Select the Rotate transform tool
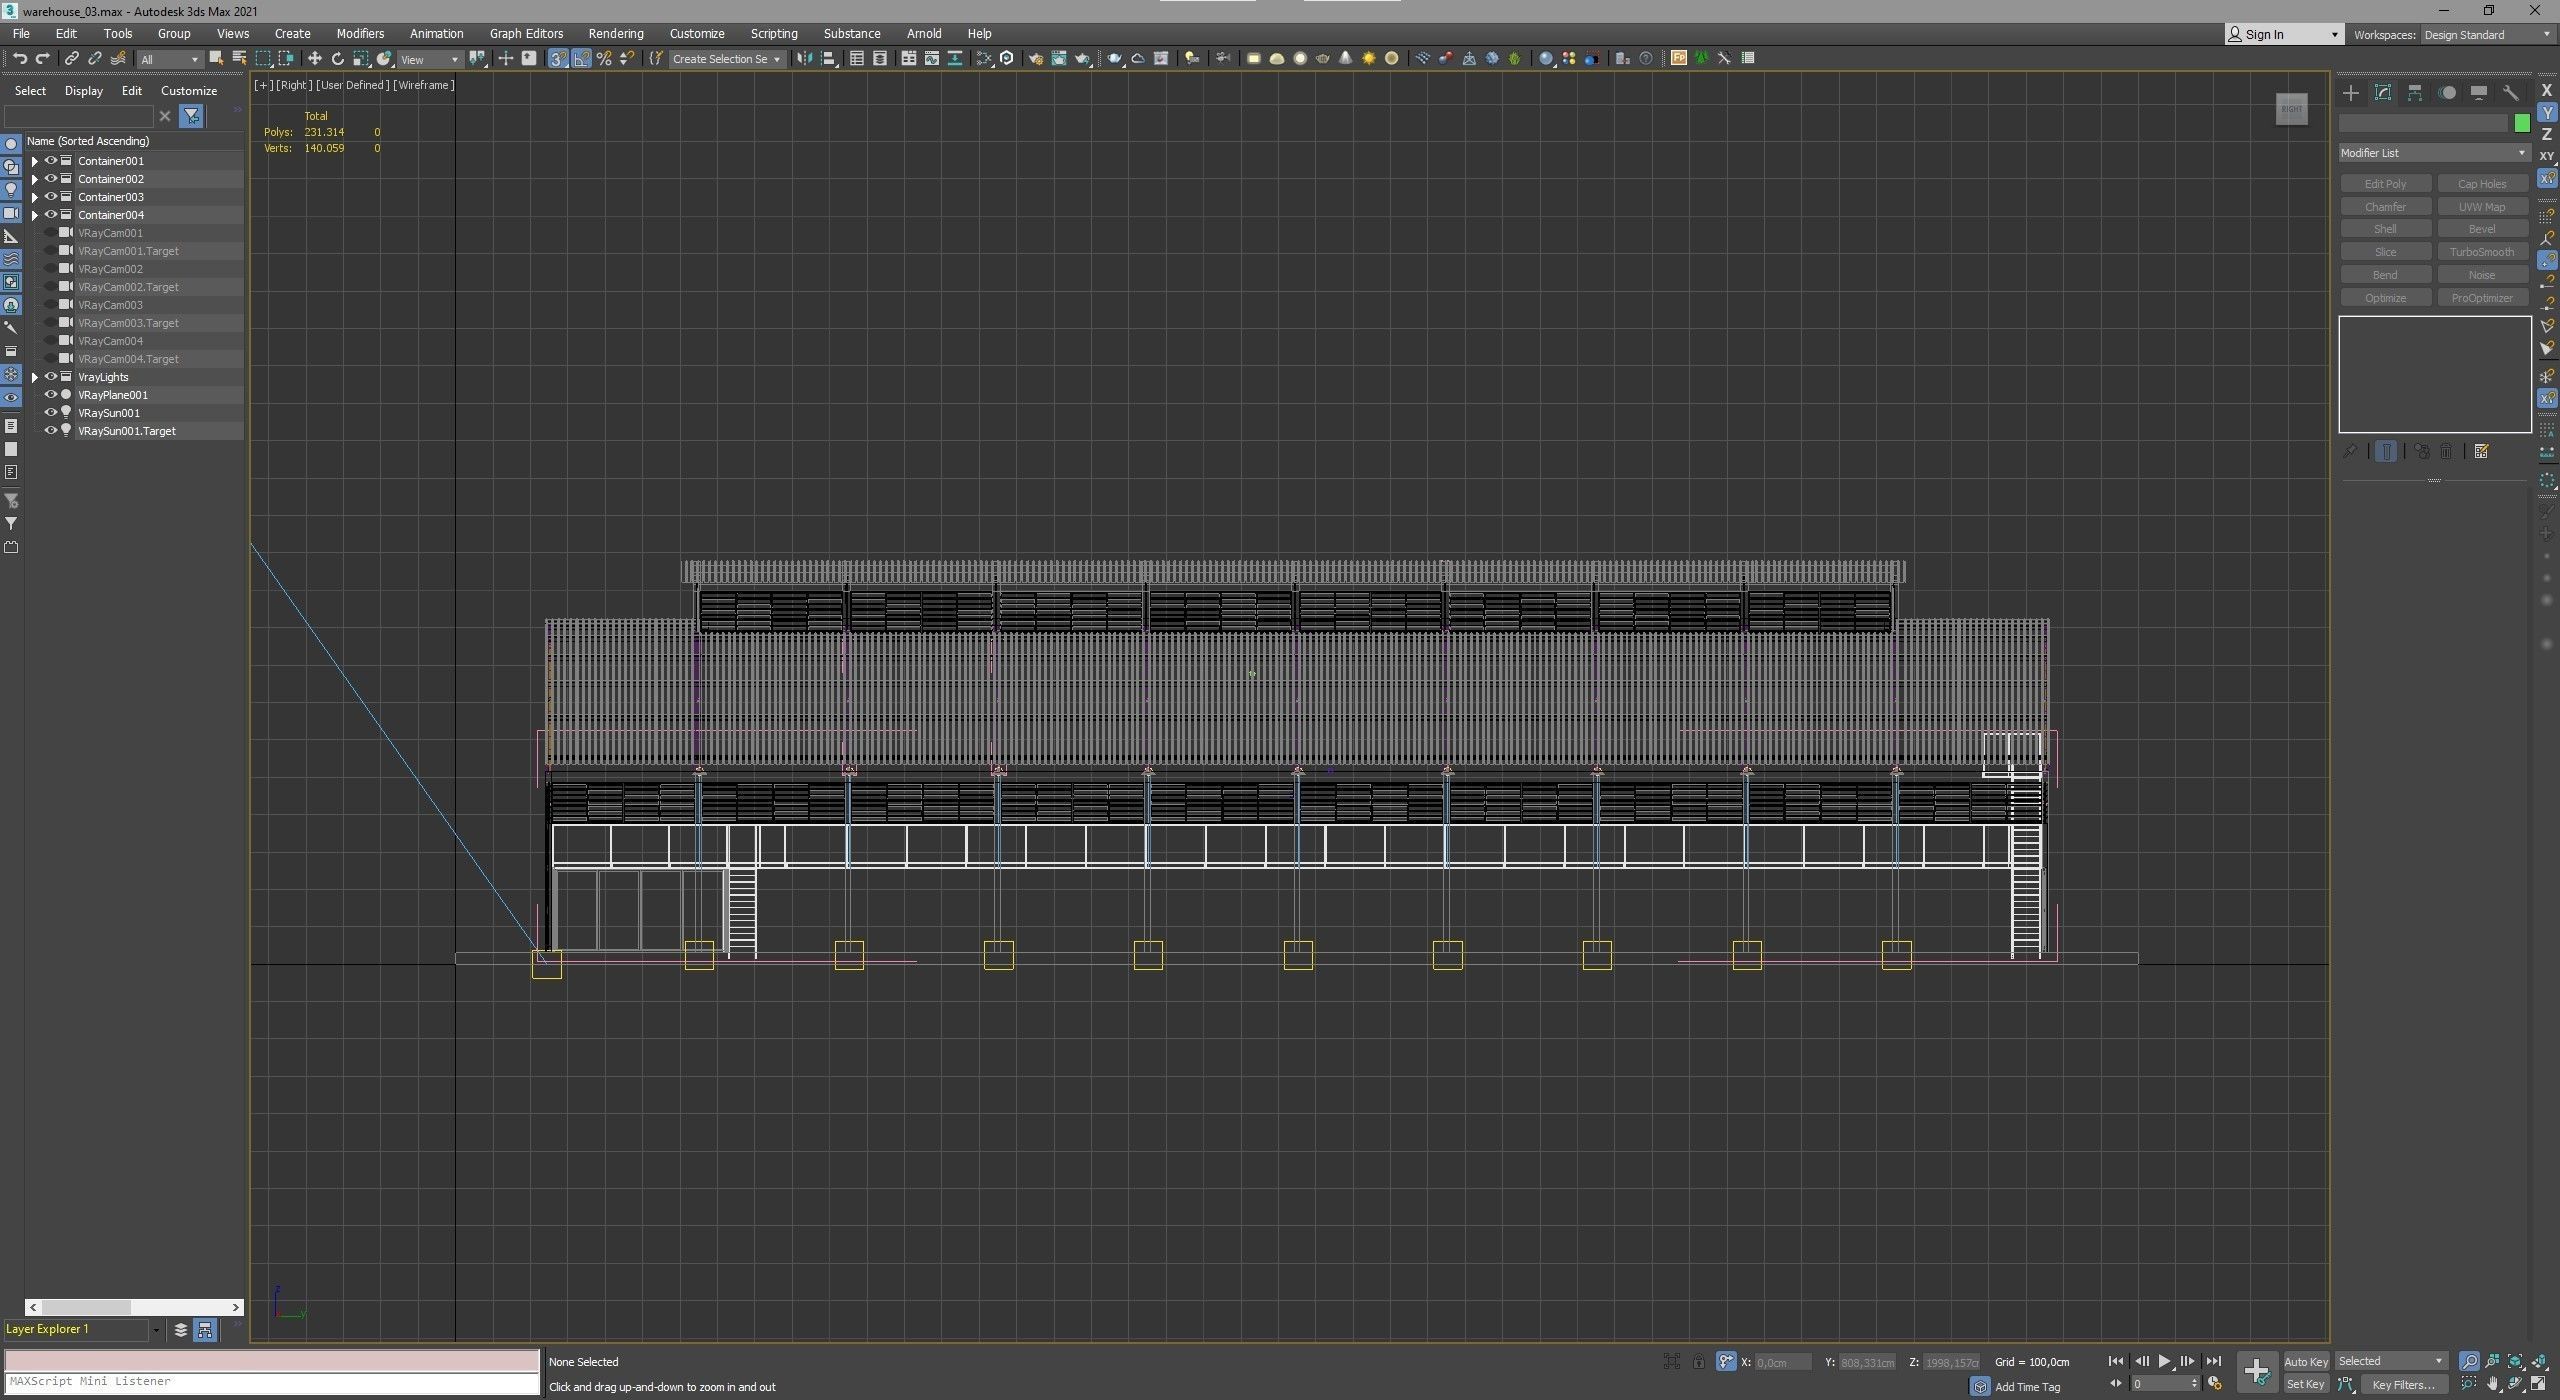This screenshot has height=1400, width=2560. pos(338,59)
